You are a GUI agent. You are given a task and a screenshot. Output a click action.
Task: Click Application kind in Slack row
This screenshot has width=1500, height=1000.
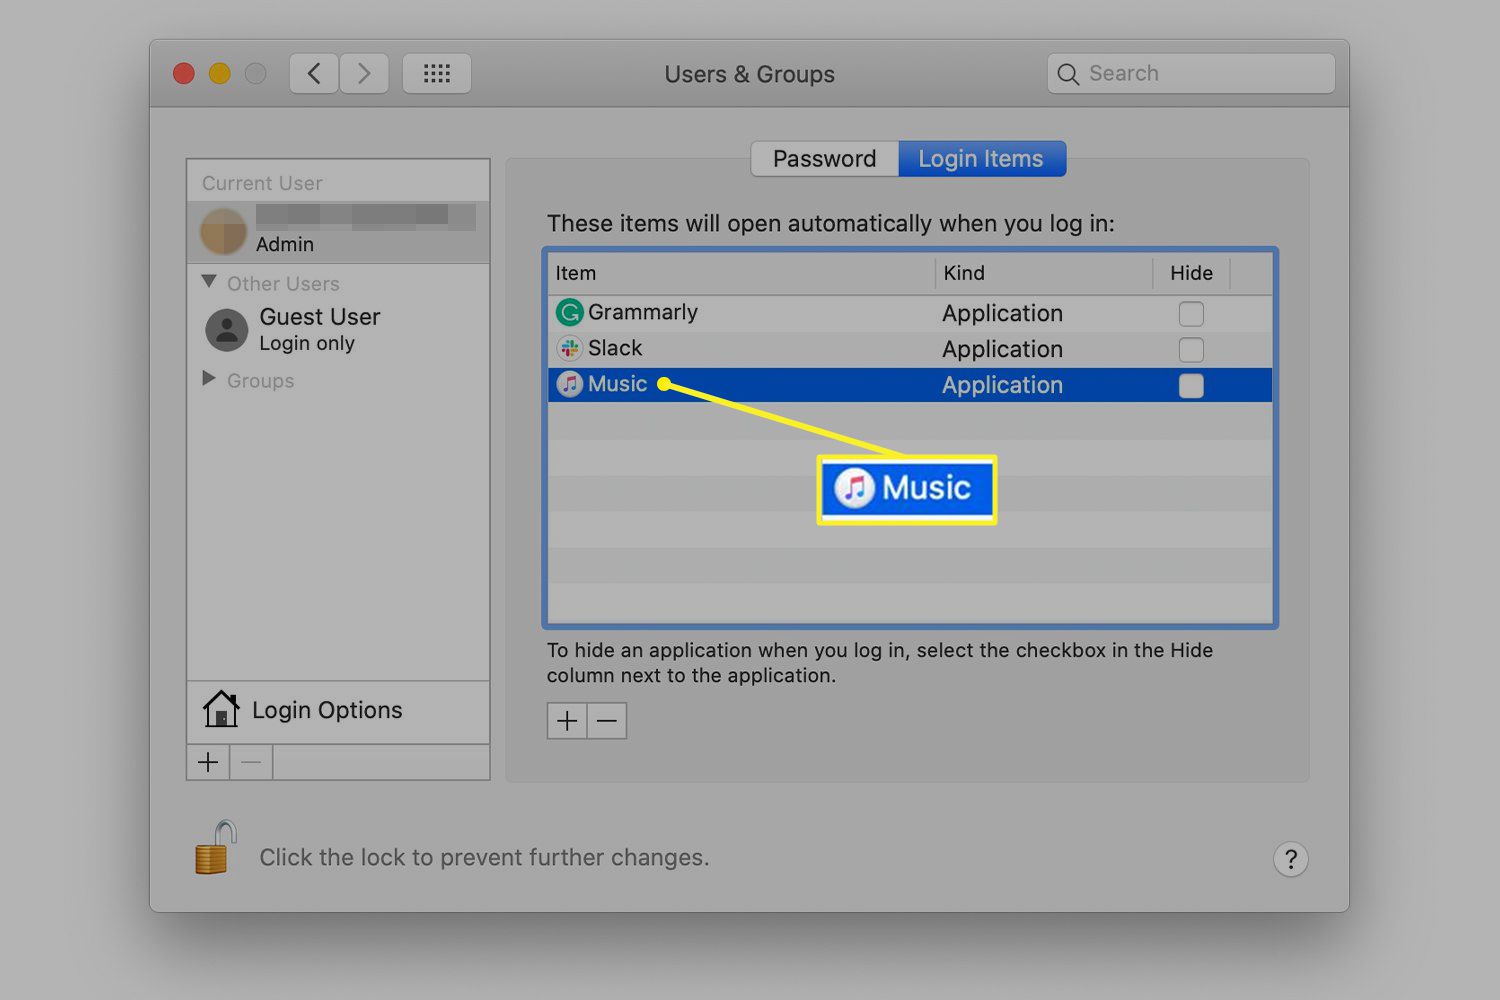point(1002,350)
